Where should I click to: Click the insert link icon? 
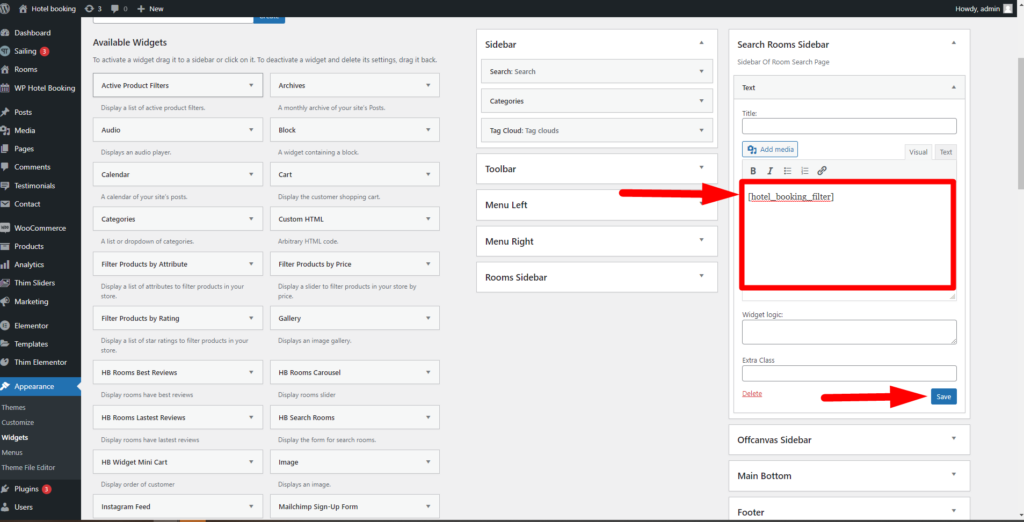coord(822,171)
